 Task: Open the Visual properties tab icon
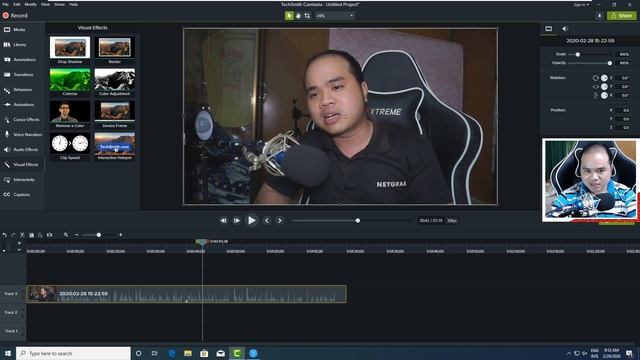(549, 29)
